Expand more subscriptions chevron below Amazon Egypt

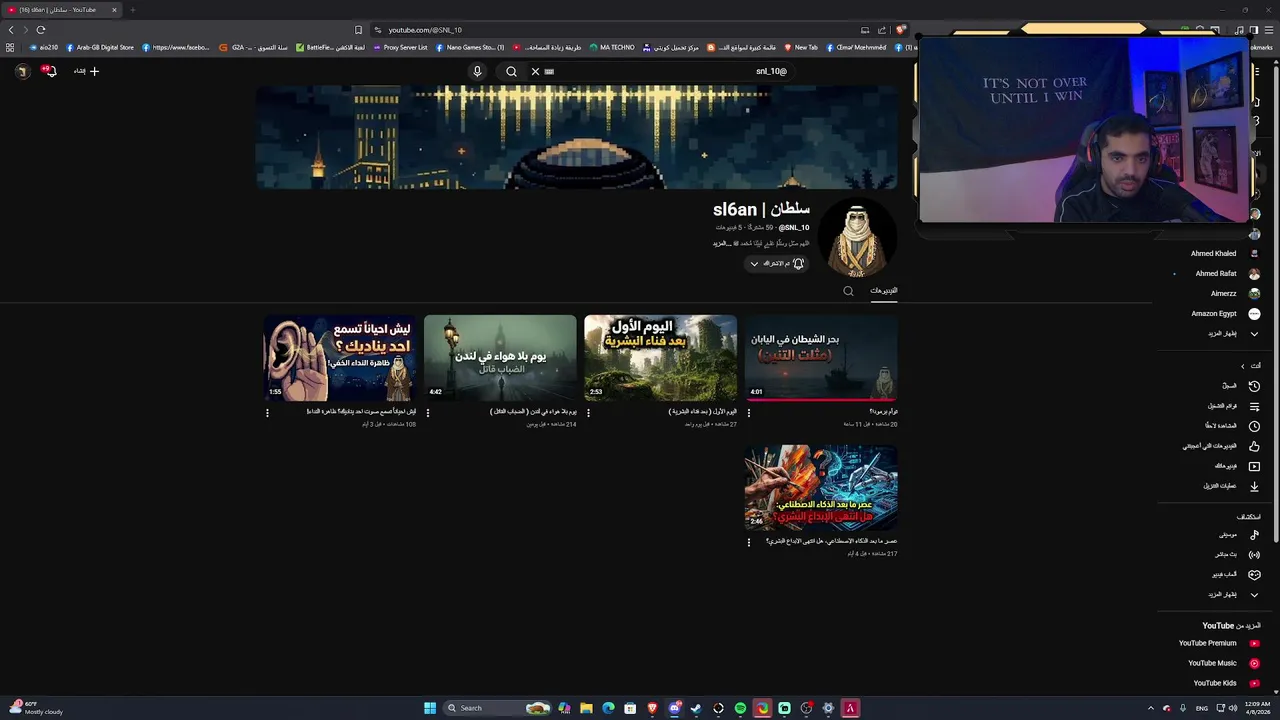[x=1254, y=333]
